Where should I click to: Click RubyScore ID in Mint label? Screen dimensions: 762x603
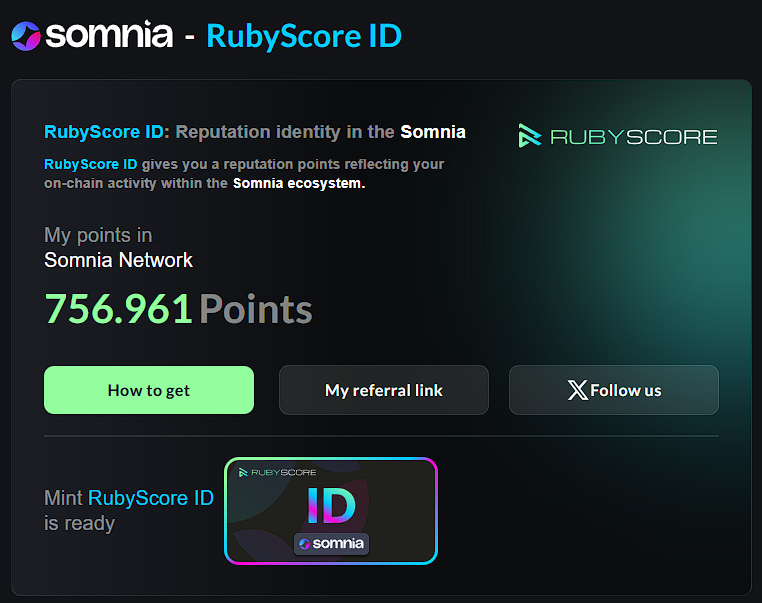point(151,498)
